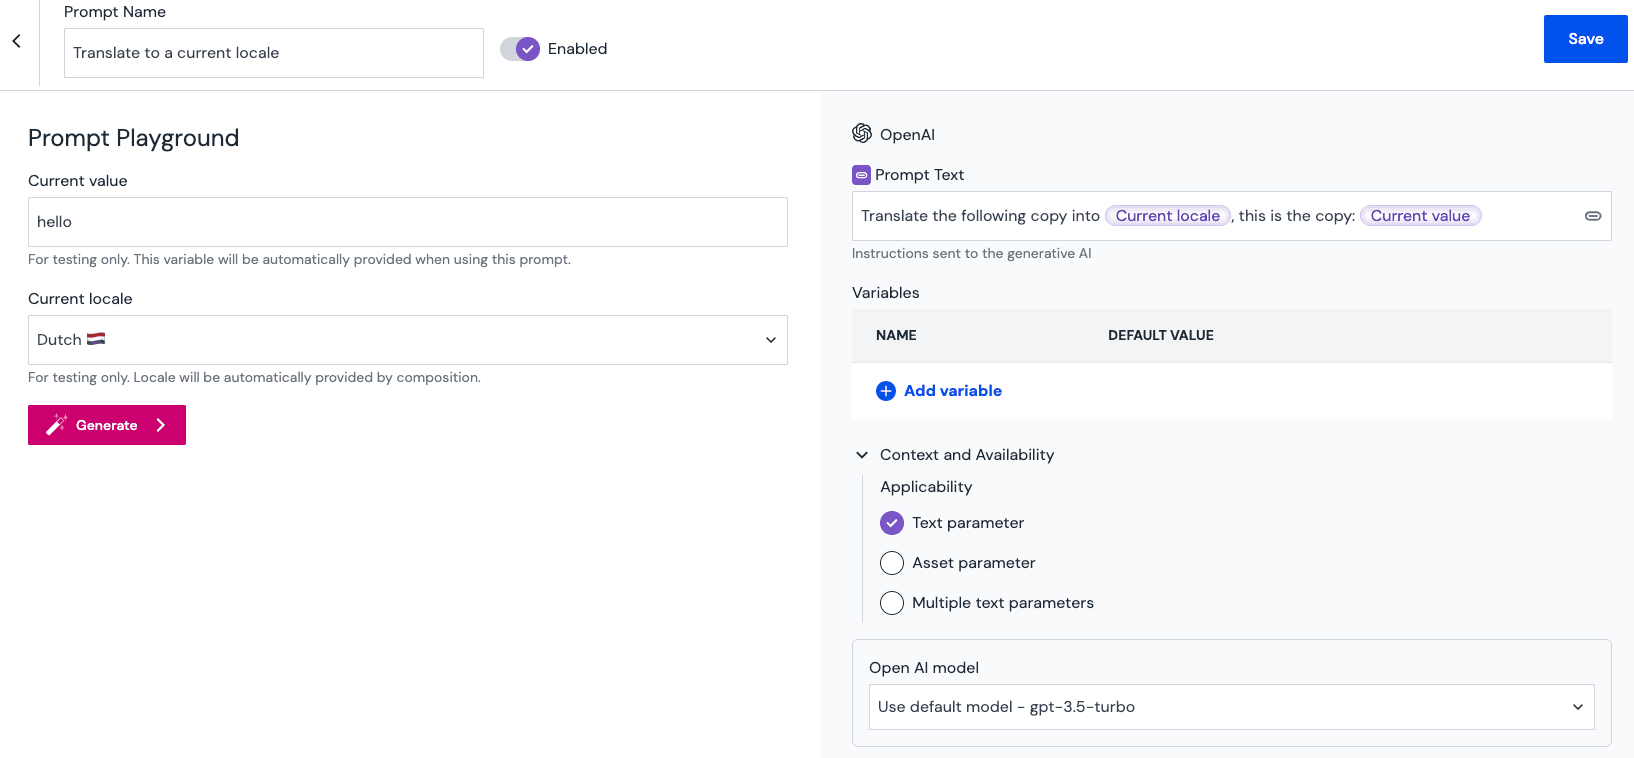Click the OpenAI logo icon
This screenshot has height=758, width=1634.
pos(862,134)
